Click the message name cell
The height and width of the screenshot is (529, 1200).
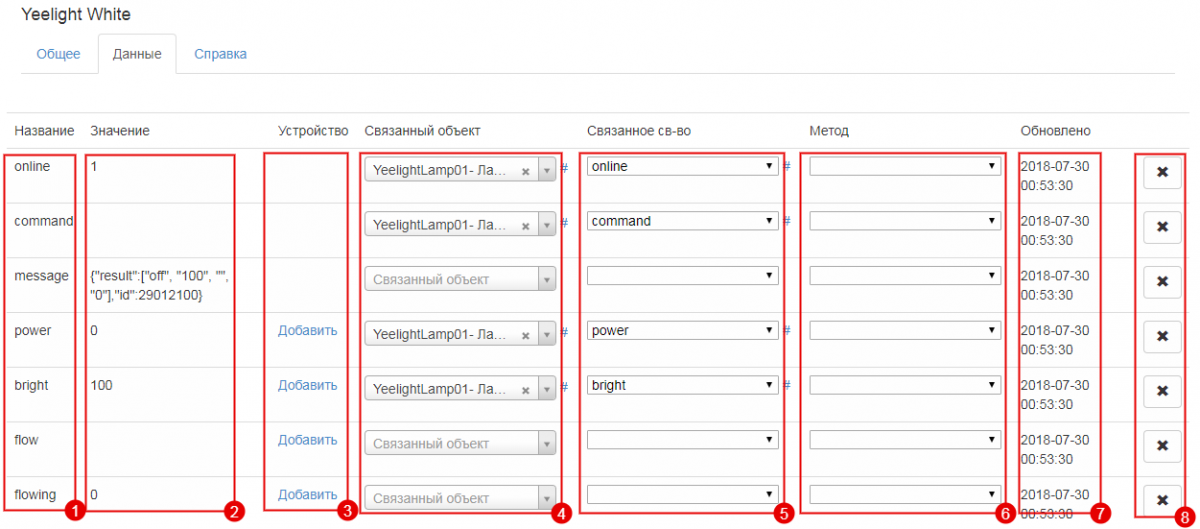pyautogui.click(x=41, y=276)
